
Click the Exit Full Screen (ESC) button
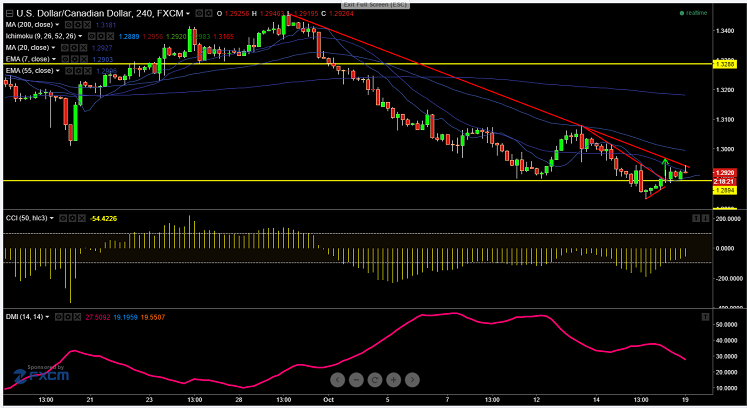375,5
